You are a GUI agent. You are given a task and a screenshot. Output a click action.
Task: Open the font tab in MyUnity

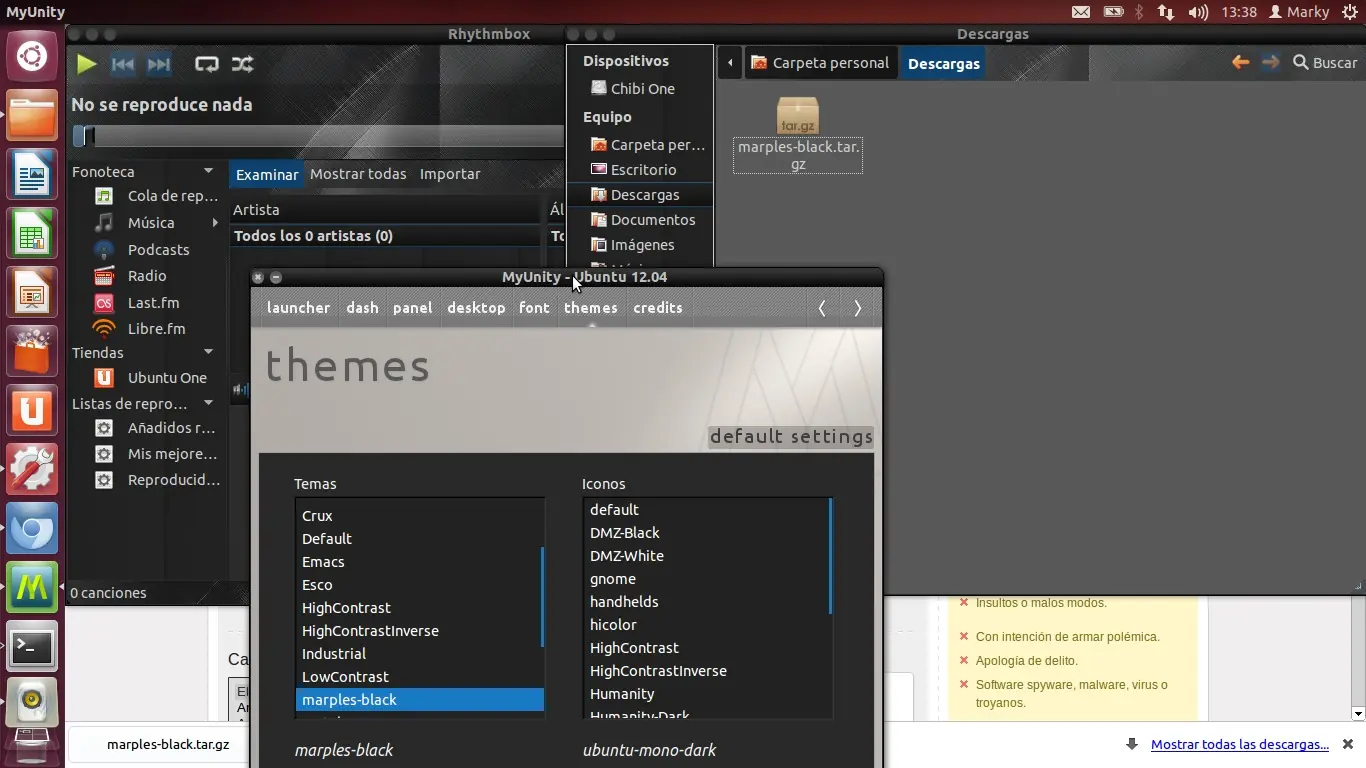tap(534, 308)
